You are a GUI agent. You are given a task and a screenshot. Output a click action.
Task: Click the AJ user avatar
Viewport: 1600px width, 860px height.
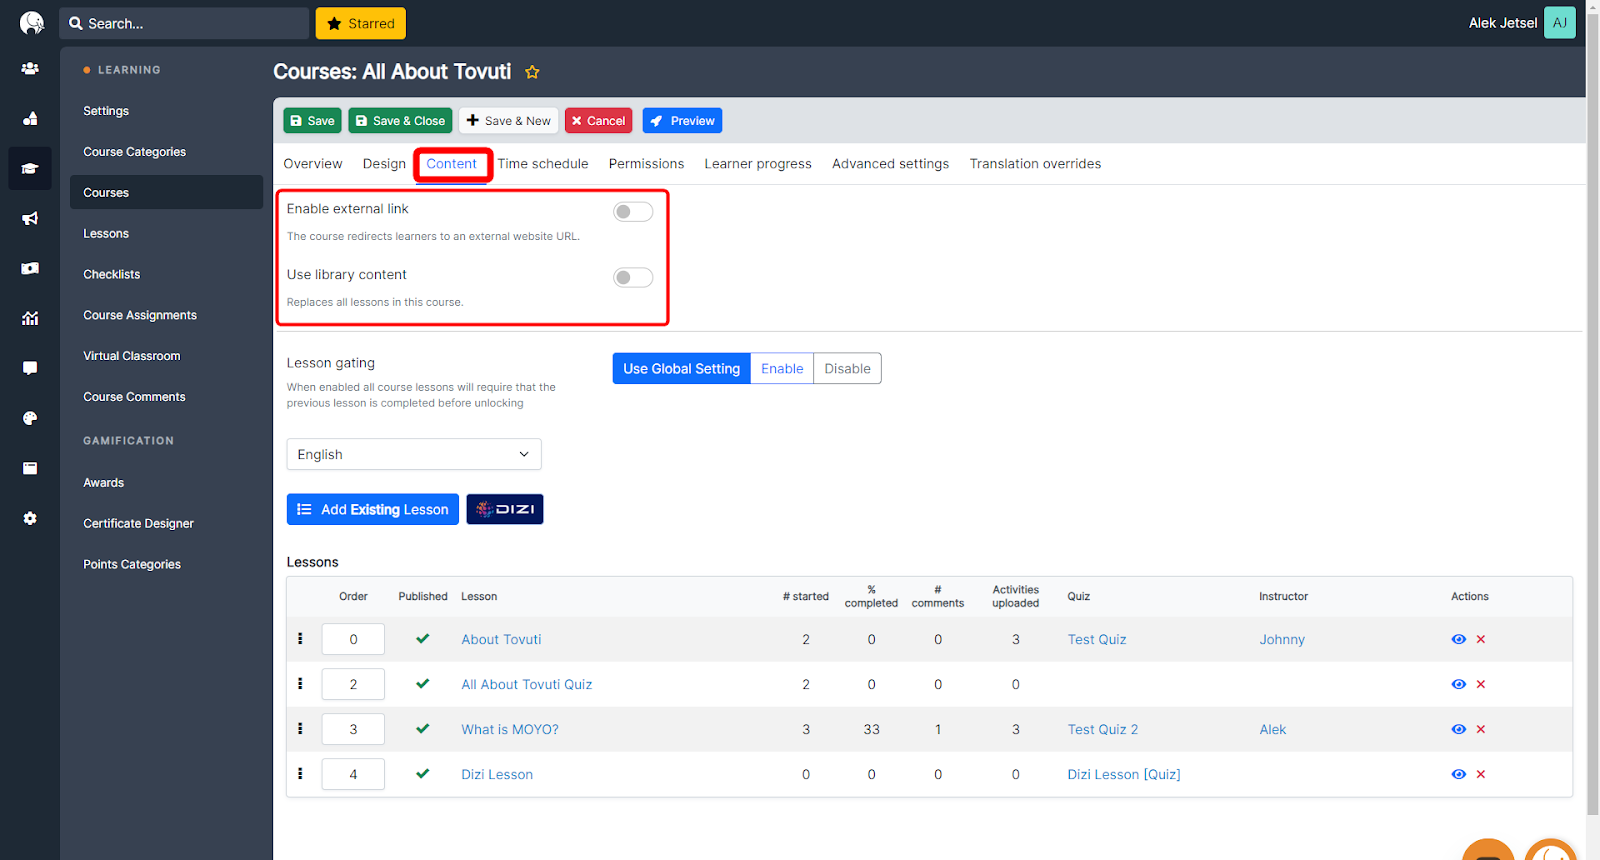click(x=1559, y=23)
